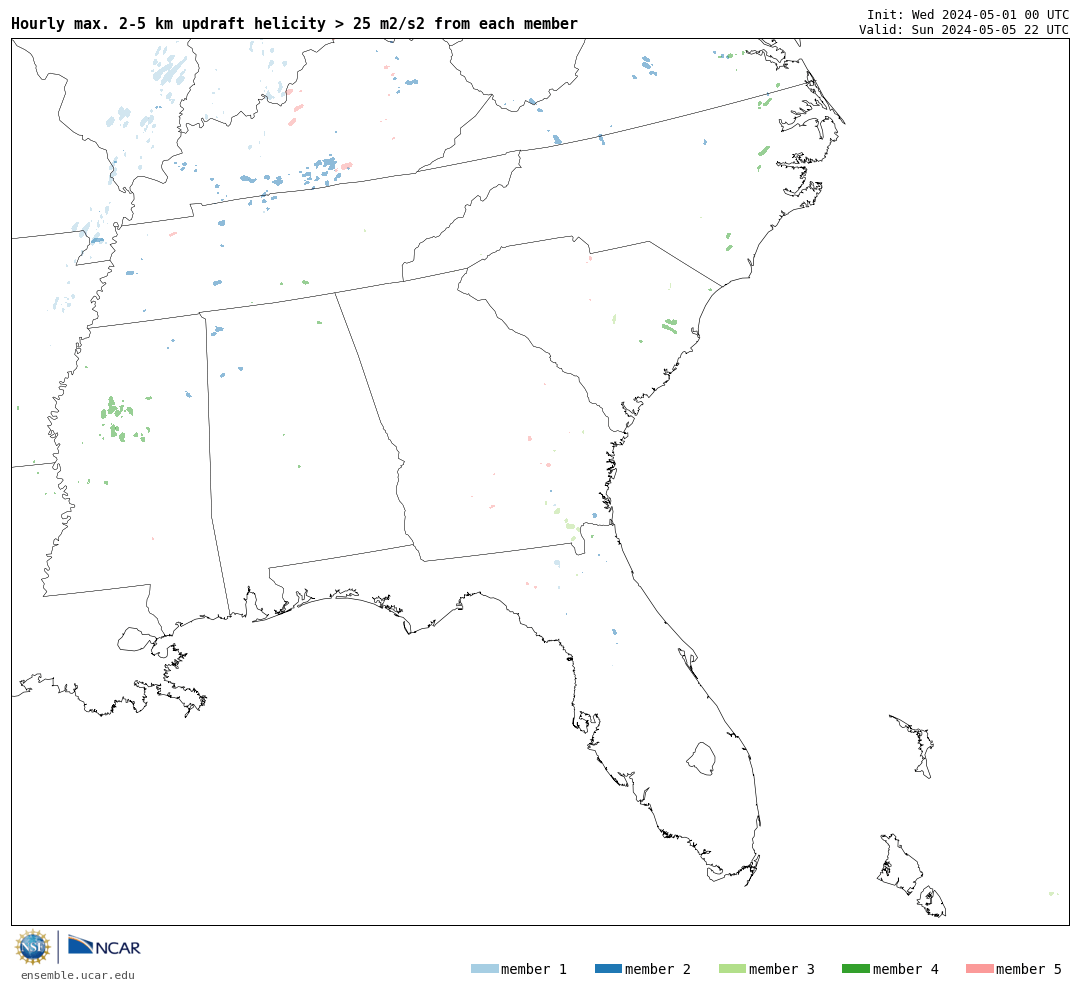Click the 'Valid: Sun 2024-05-05 22 UTC' text

click(964, 30)
